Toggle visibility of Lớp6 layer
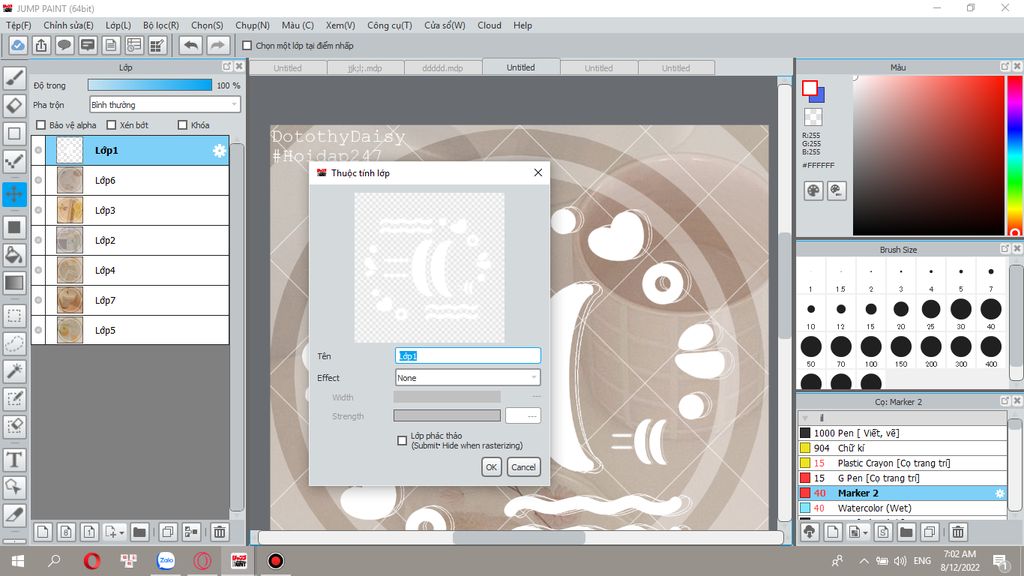Viewport: 1024px width, 576px height. pyautogui.click(x=39, y=180)
